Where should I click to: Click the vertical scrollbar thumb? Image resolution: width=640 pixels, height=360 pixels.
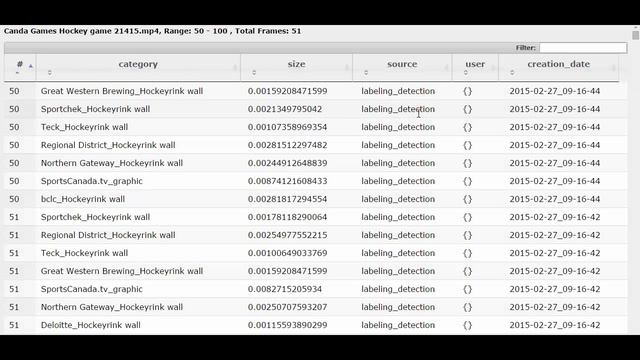636,35
